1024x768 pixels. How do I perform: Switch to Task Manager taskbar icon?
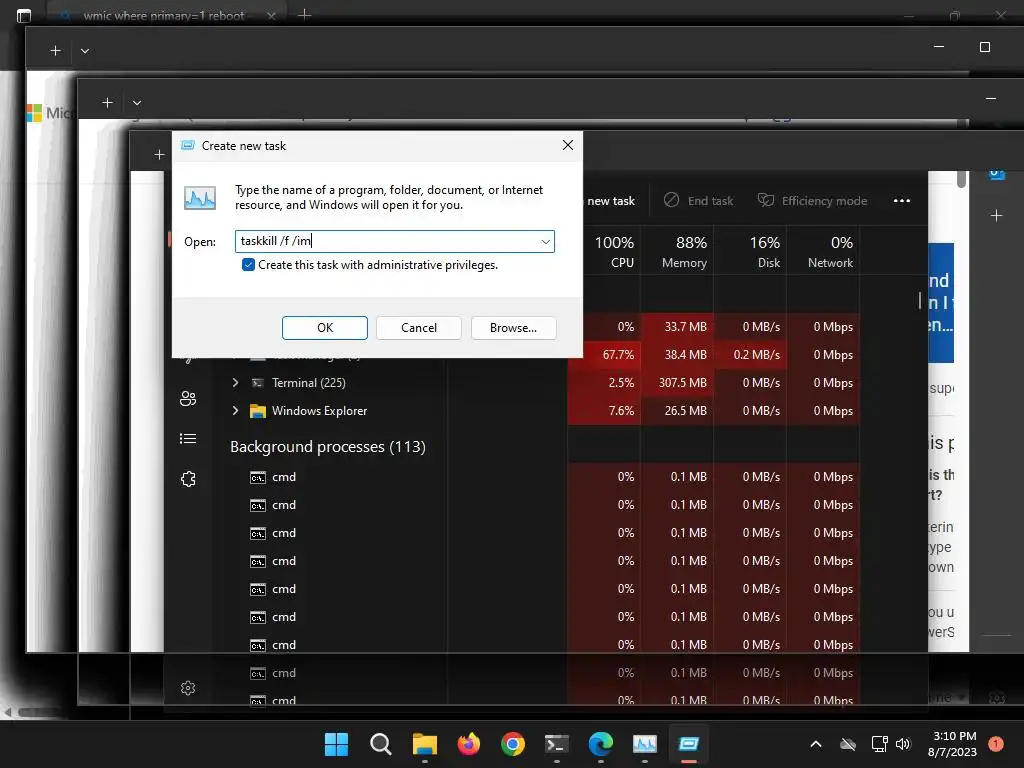(x=645, y=744)
